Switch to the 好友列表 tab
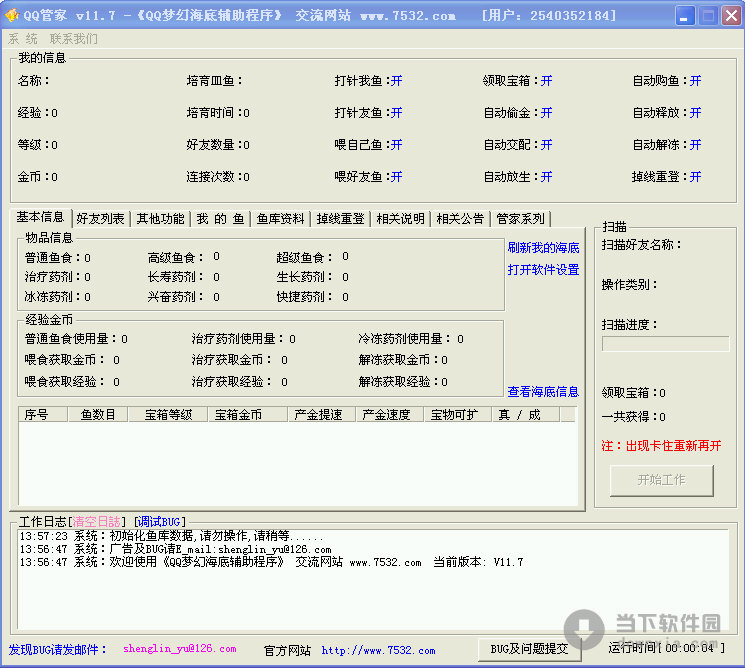 [x=100, y=219]
